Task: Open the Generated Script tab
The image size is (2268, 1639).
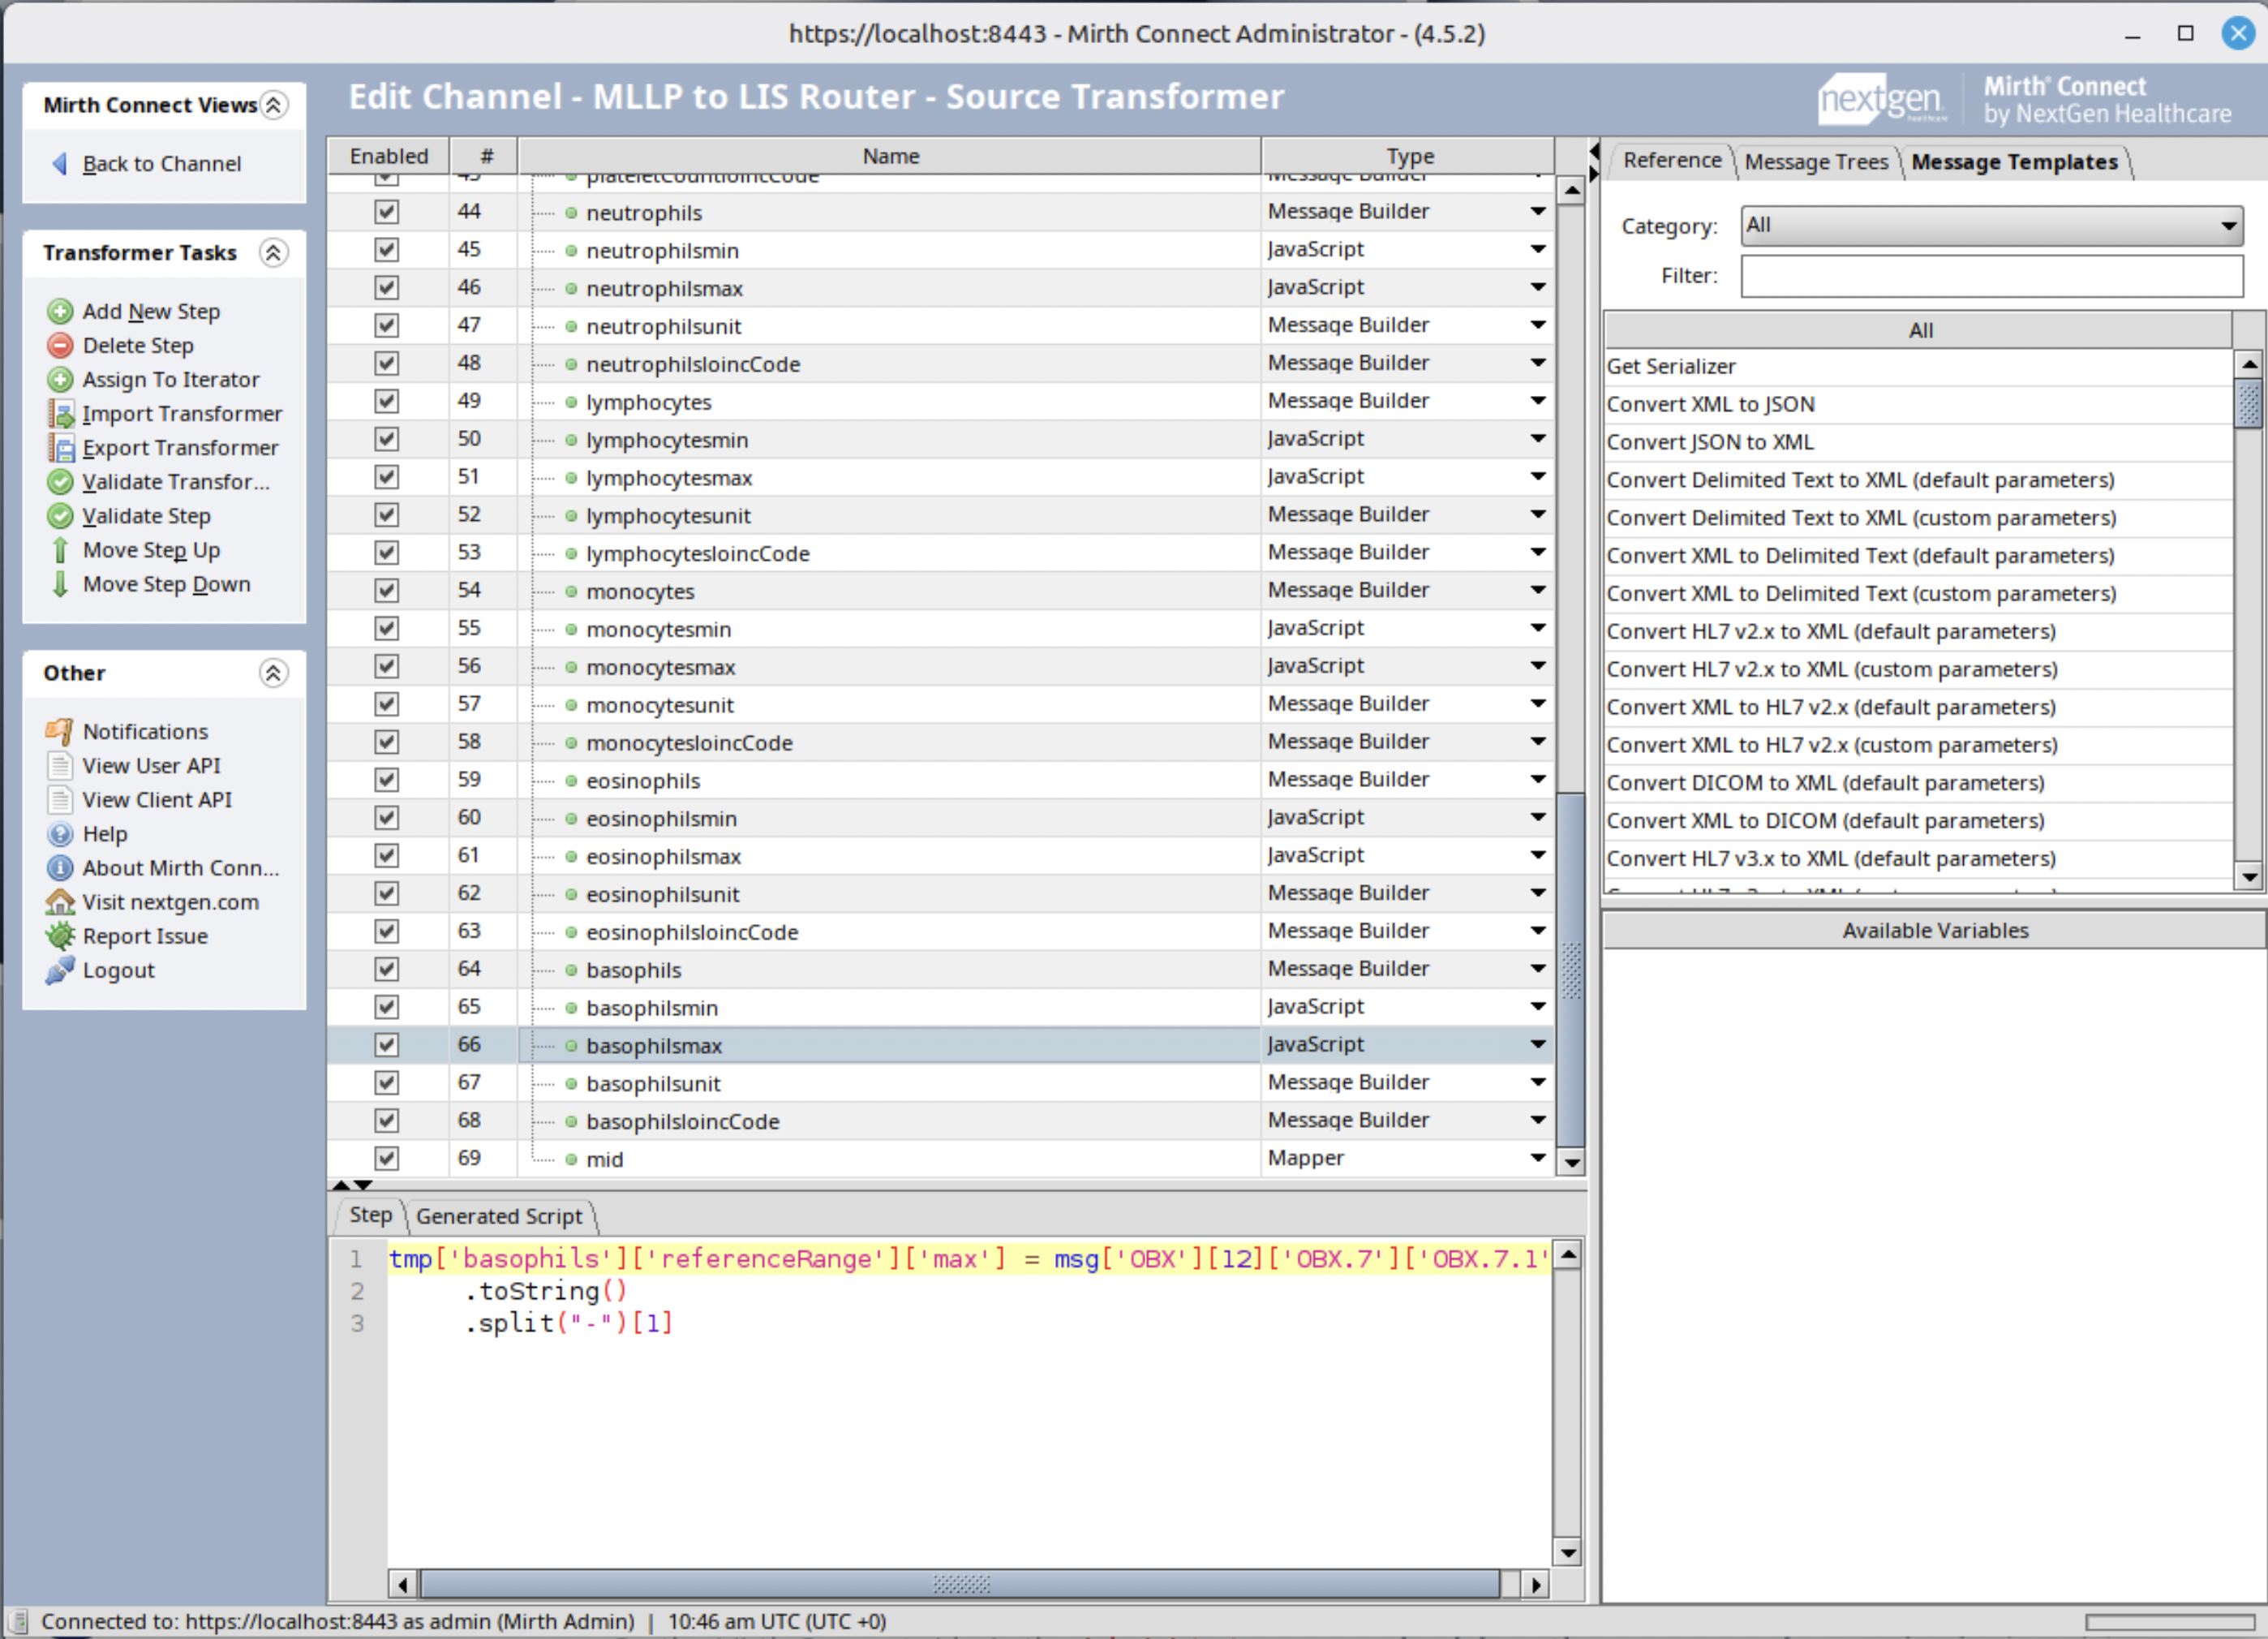Action: coord(499,1216)
